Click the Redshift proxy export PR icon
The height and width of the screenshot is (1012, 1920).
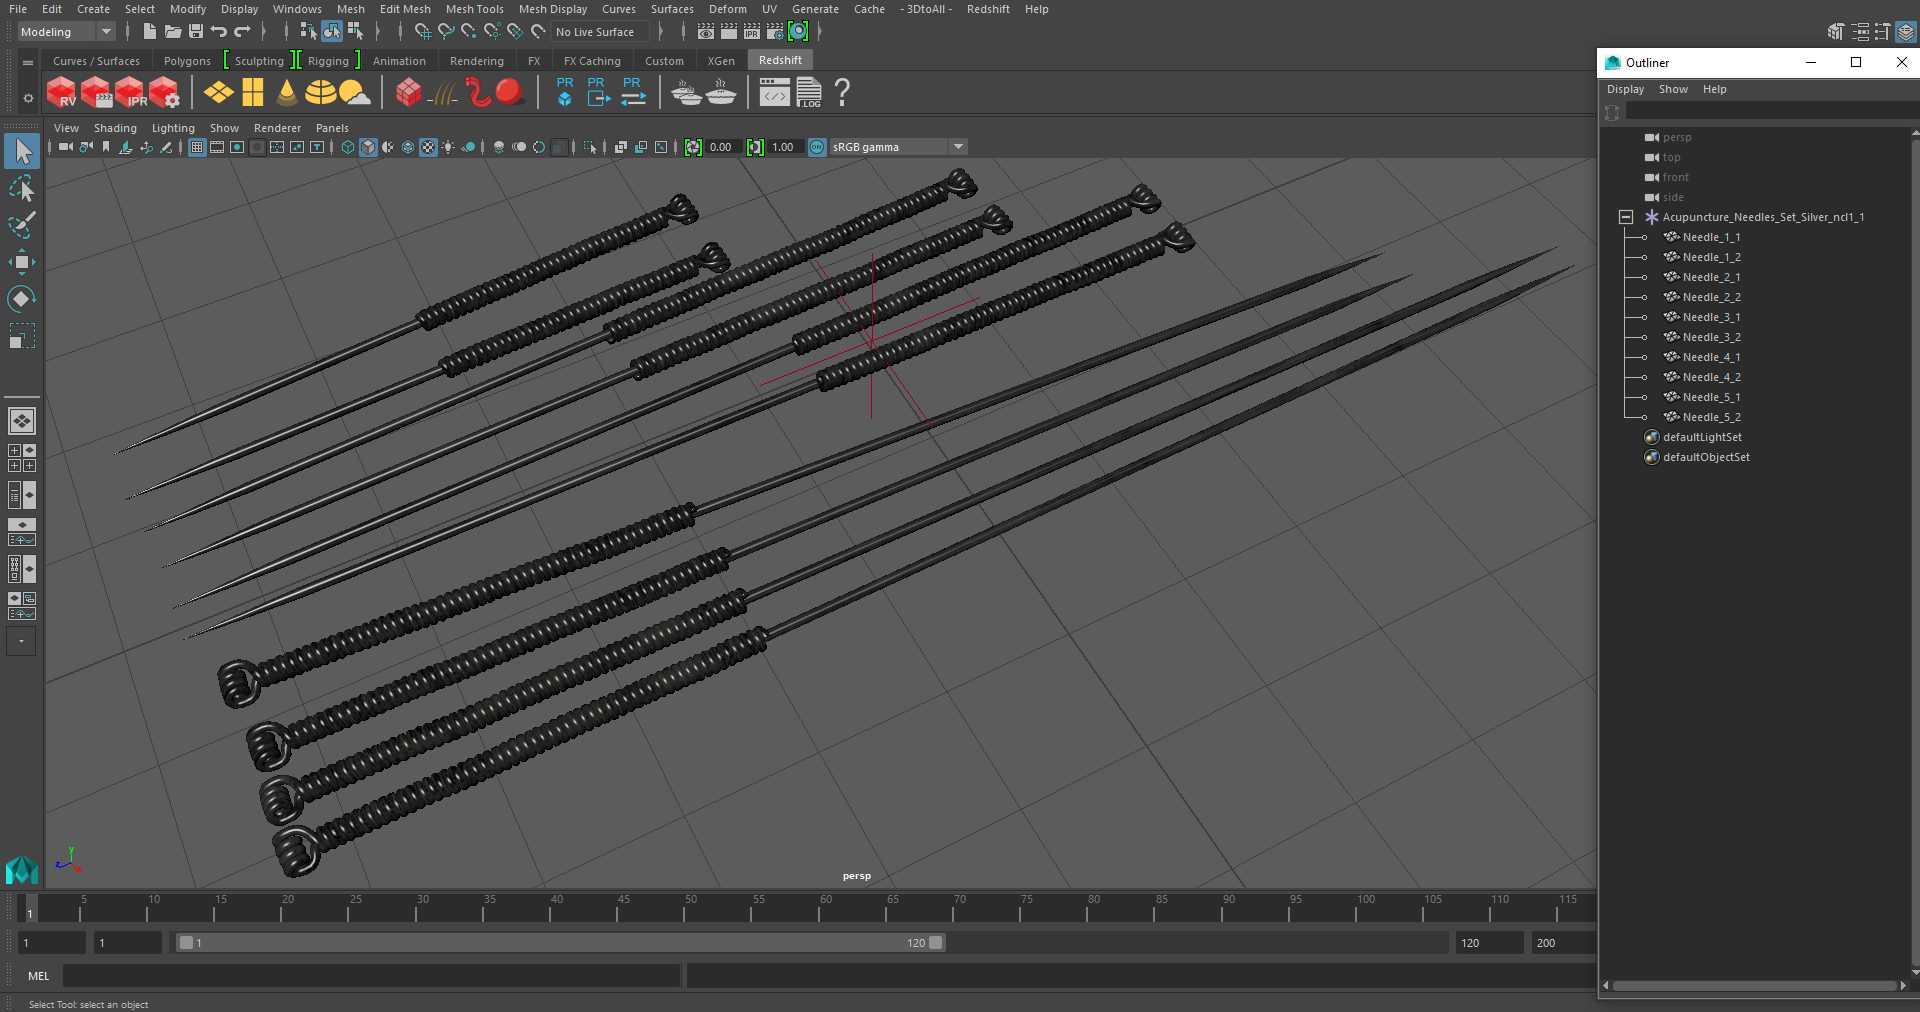pos(597,92)
